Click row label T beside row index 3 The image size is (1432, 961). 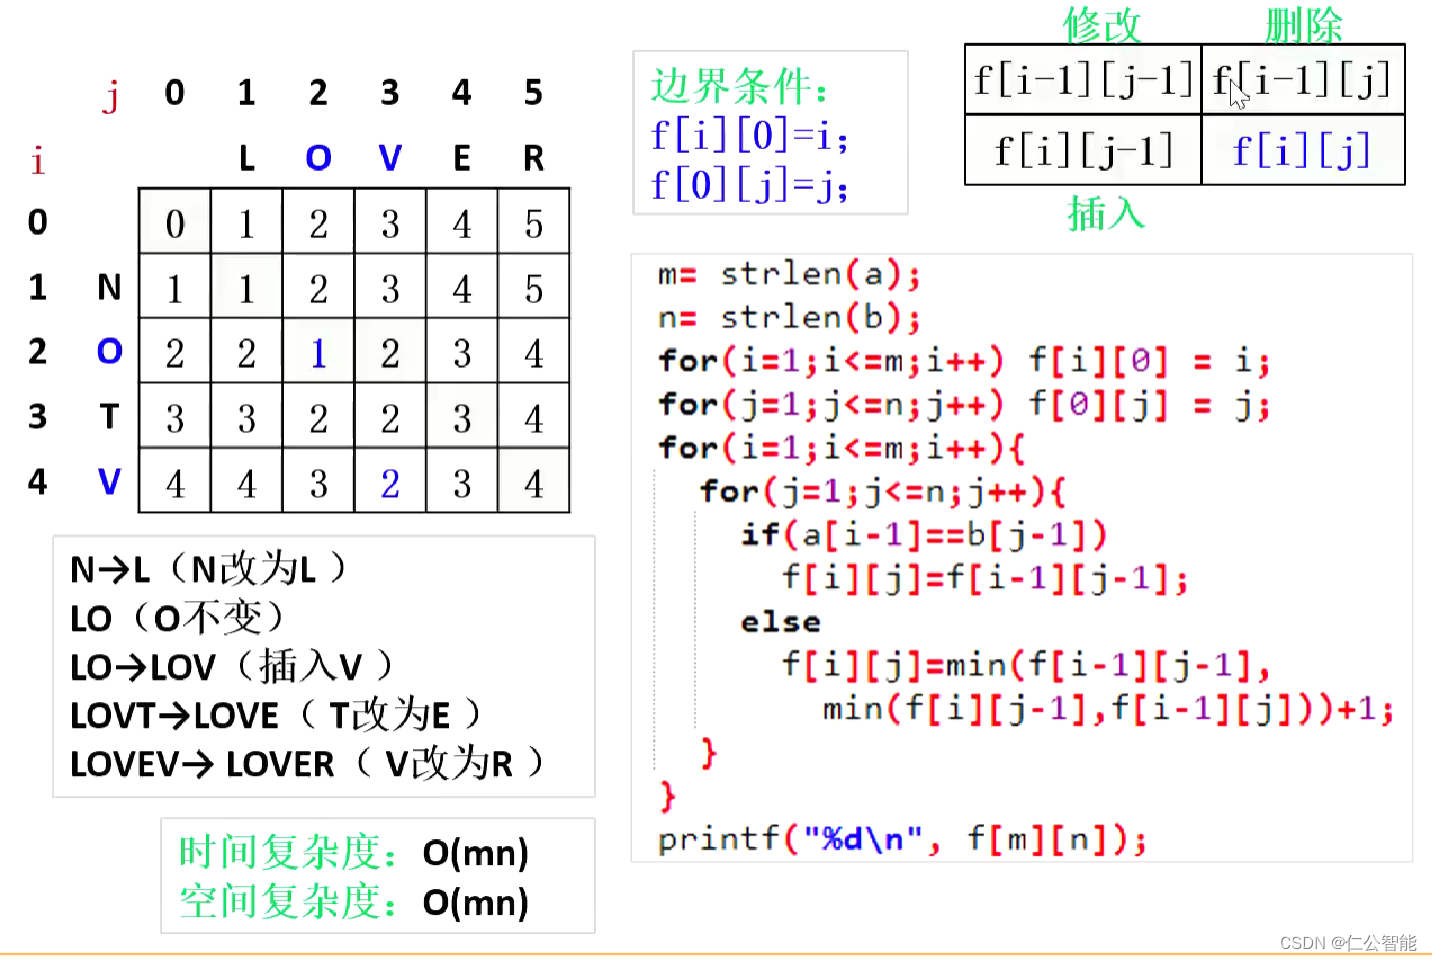click(x=109, y=416)
